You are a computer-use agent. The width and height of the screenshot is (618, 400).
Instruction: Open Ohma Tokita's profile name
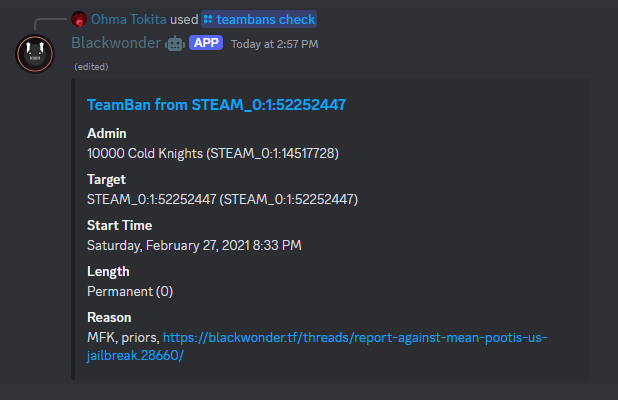128,19
